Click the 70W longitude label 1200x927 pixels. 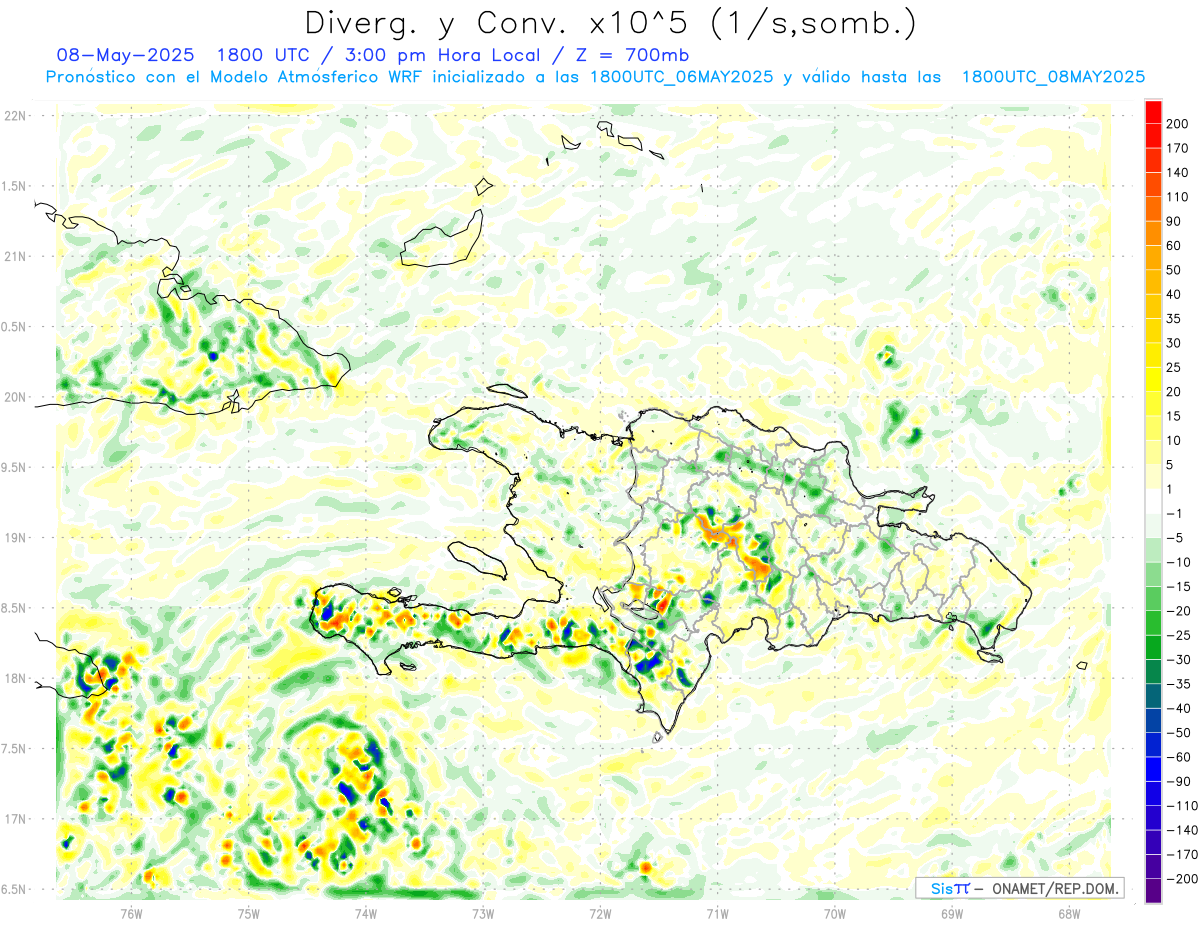pos(834,913)
